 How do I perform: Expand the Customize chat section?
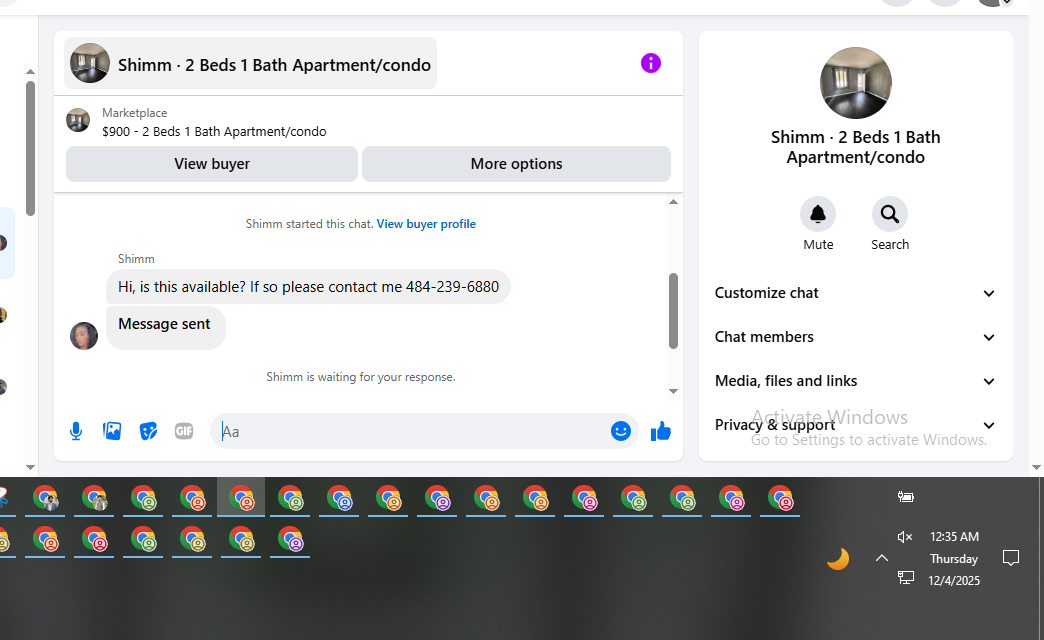point(855,293)
